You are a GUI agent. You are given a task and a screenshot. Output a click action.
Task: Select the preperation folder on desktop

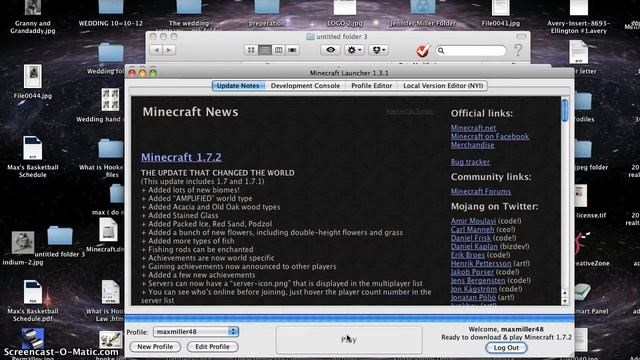click(267, 8)
